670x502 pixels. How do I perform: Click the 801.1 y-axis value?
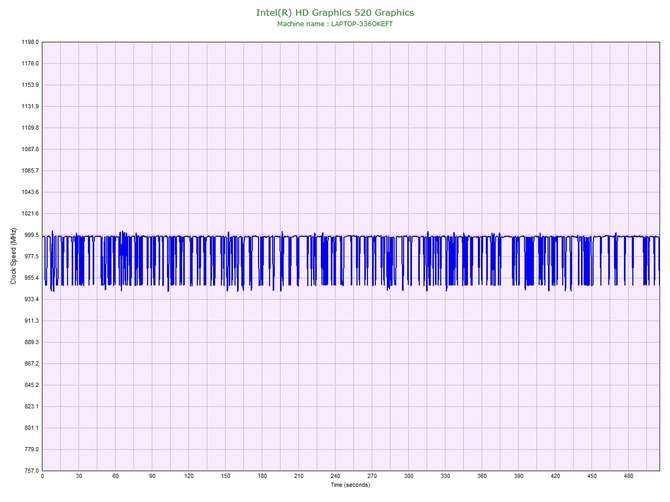tap(31, 428)
